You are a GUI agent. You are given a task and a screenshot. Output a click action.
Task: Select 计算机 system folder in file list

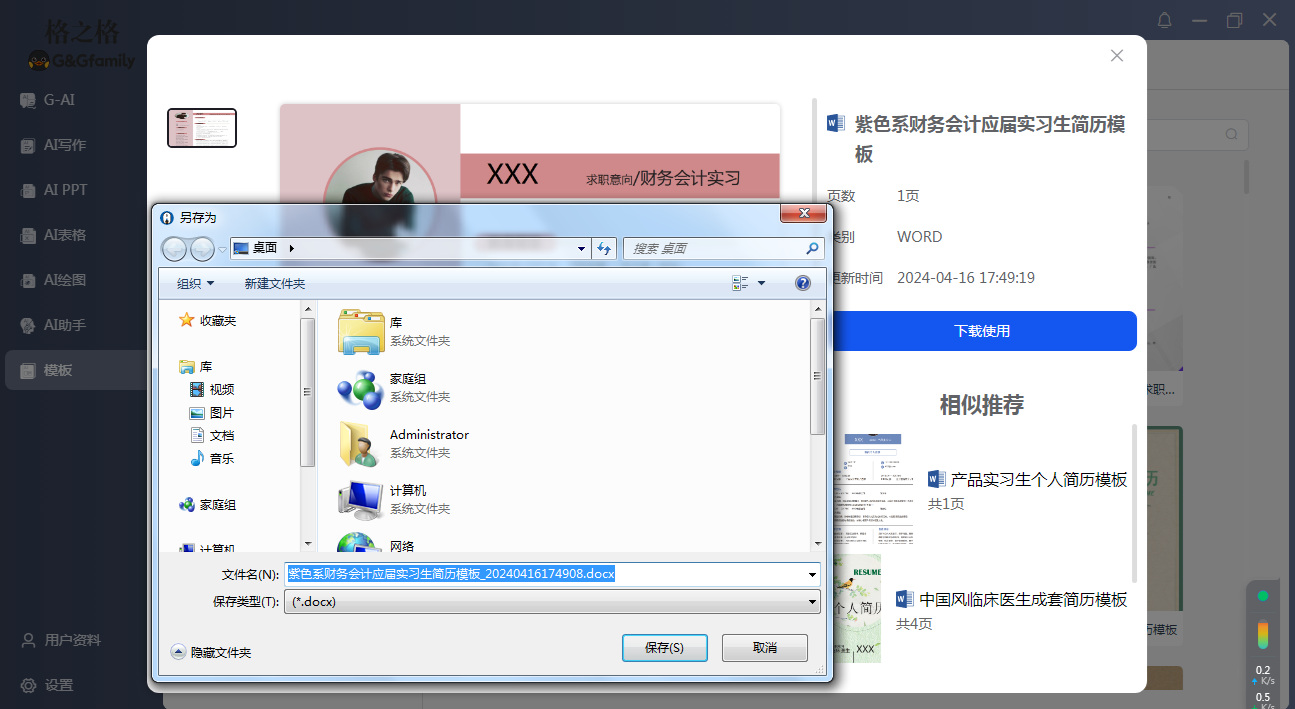click(x=394, y=500)
